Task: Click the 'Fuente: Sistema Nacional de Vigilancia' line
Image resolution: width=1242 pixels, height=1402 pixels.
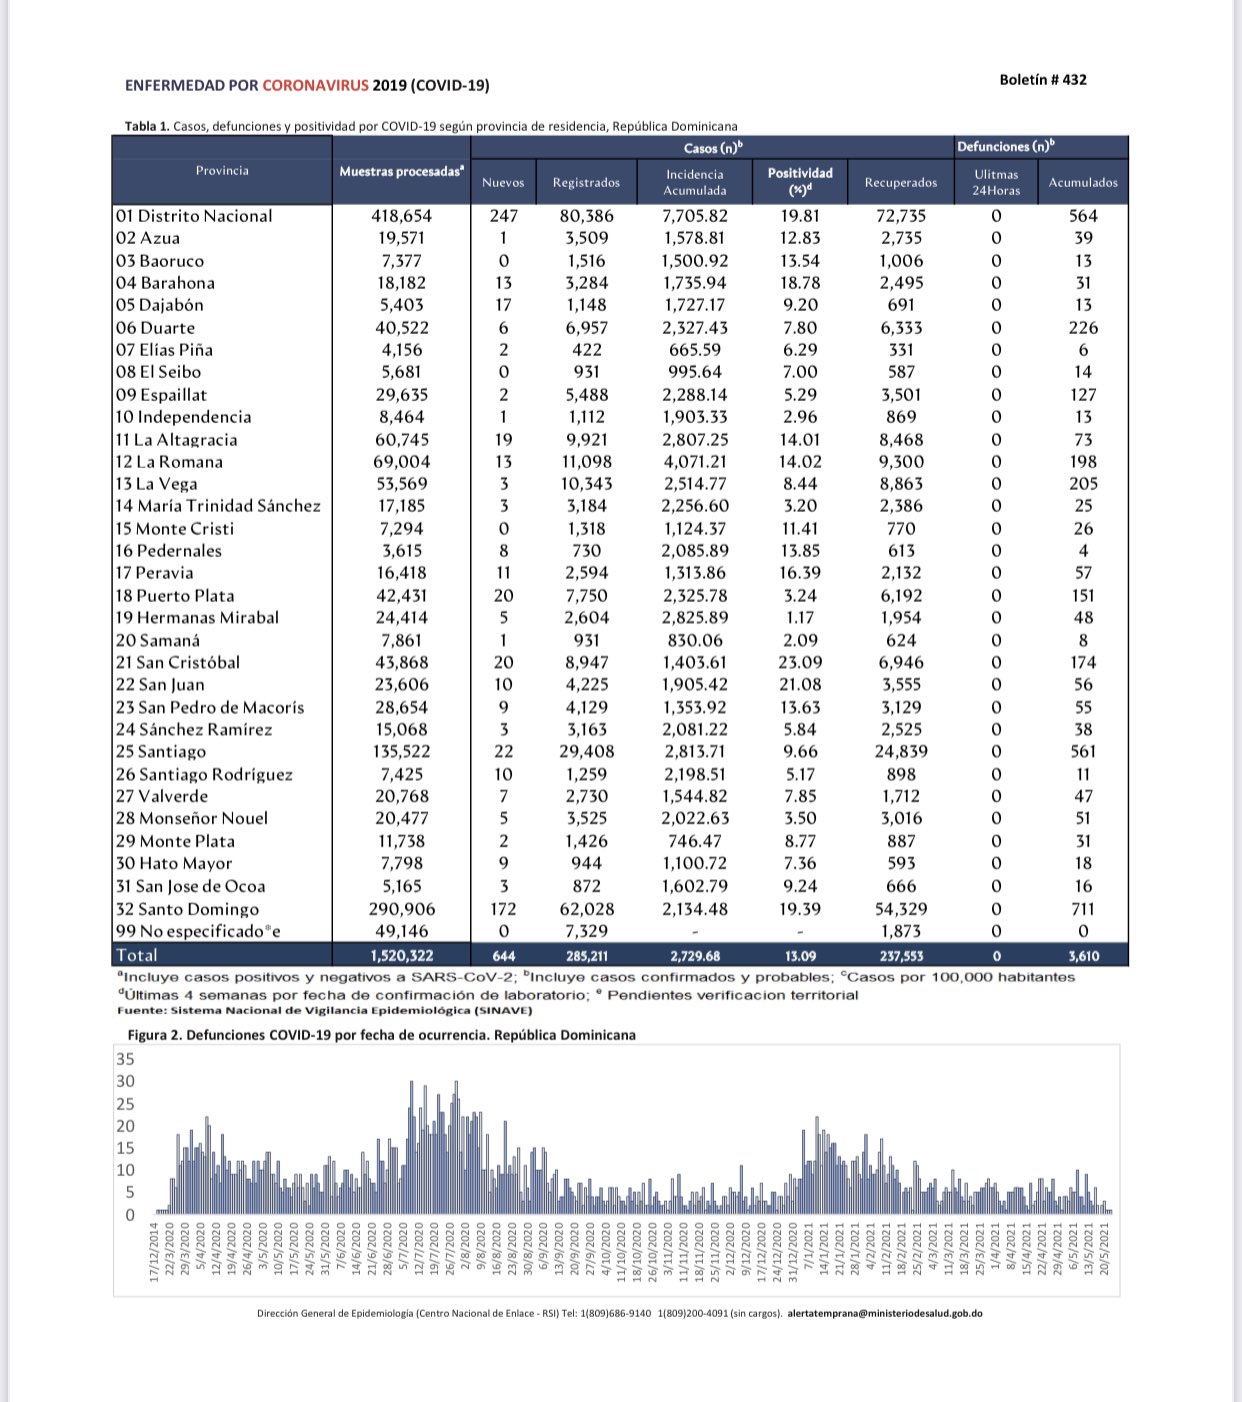Action: (325, 1011)
